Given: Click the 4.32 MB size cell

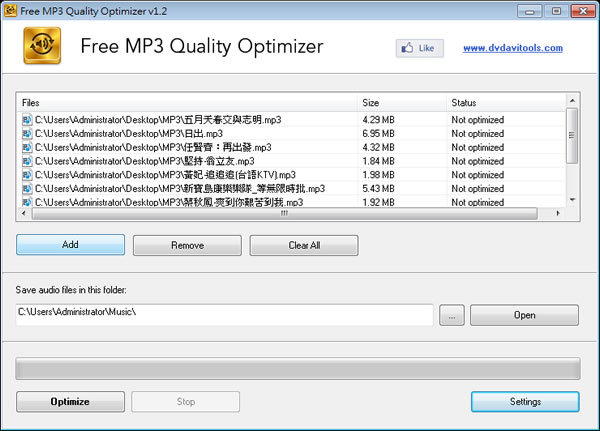Looking at the screenshot, I should tap(378, 147).
